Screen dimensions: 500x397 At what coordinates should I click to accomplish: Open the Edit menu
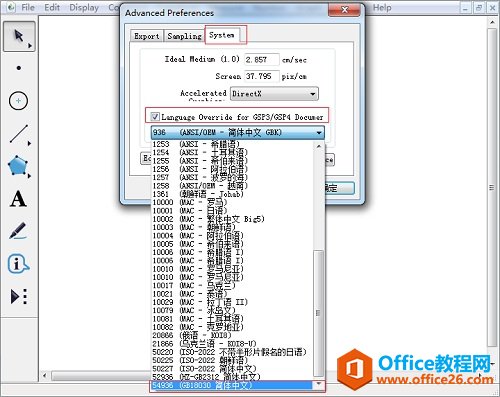click(52, 7)
